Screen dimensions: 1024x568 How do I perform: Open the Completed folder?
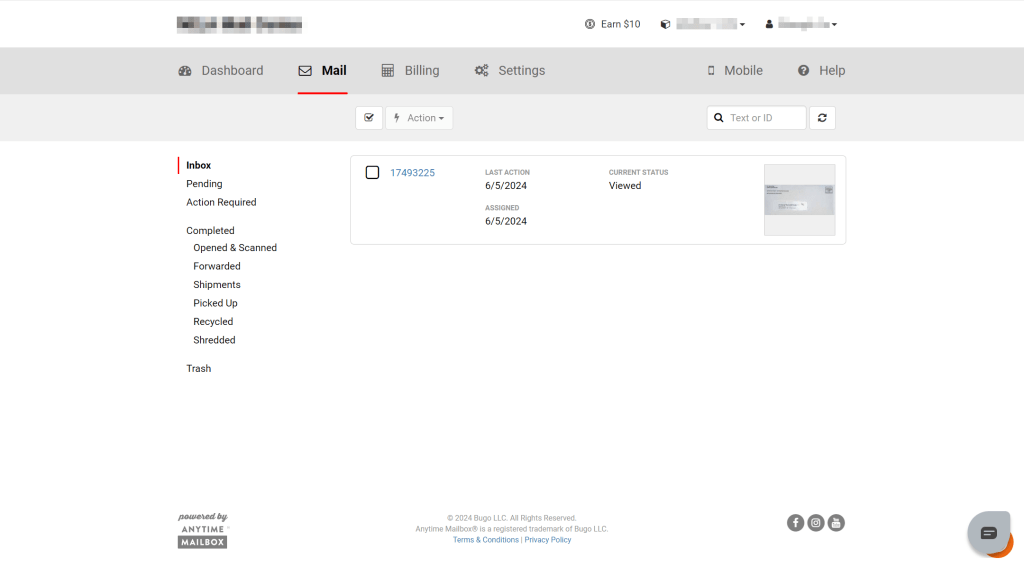[x=210, y=230]
